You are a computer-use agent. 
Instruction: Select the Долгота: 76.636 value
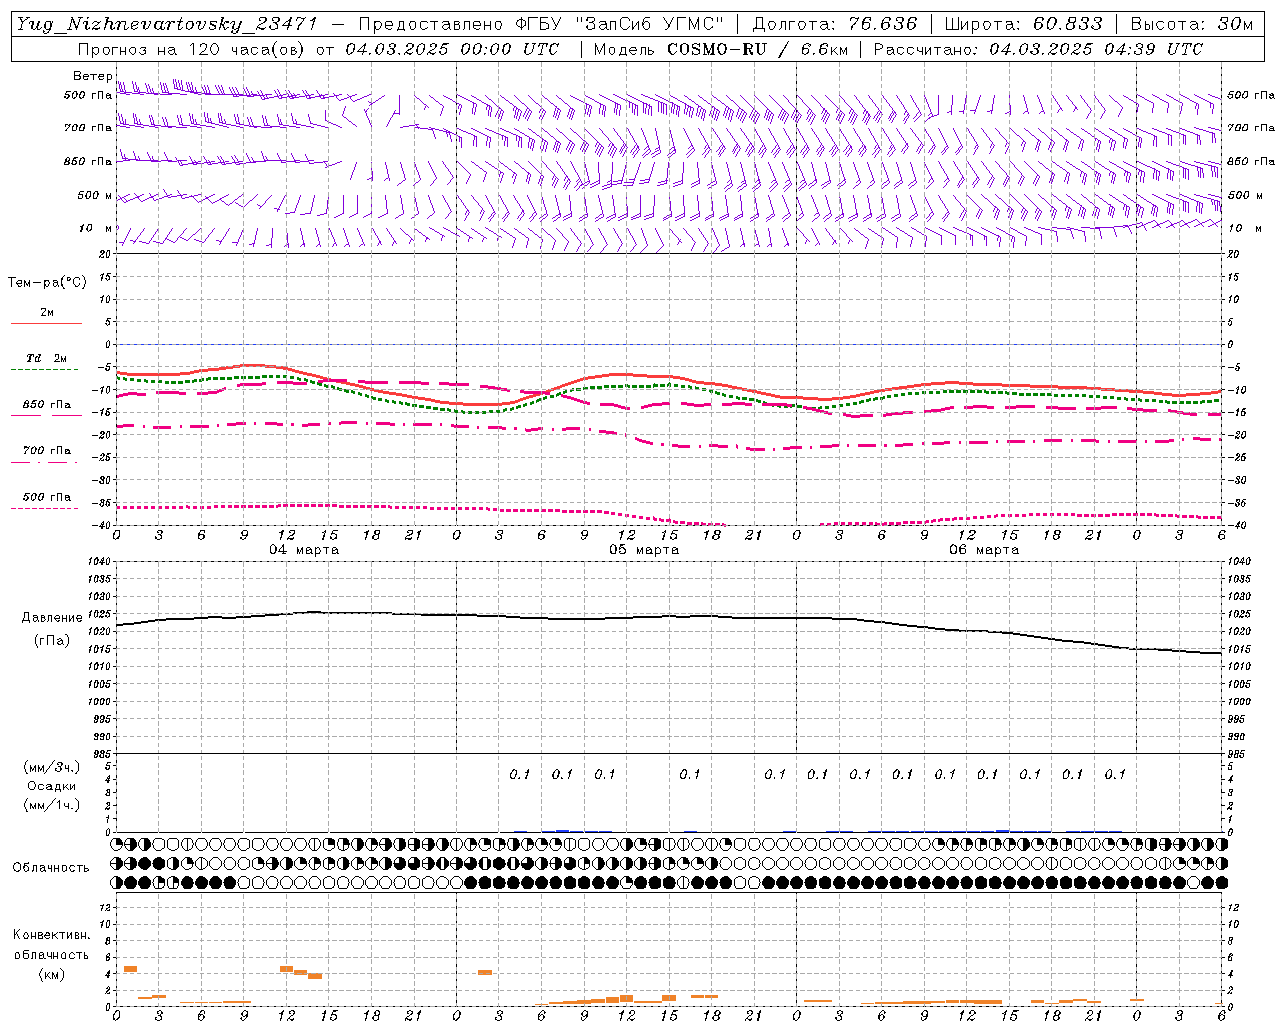pos(834,24)
